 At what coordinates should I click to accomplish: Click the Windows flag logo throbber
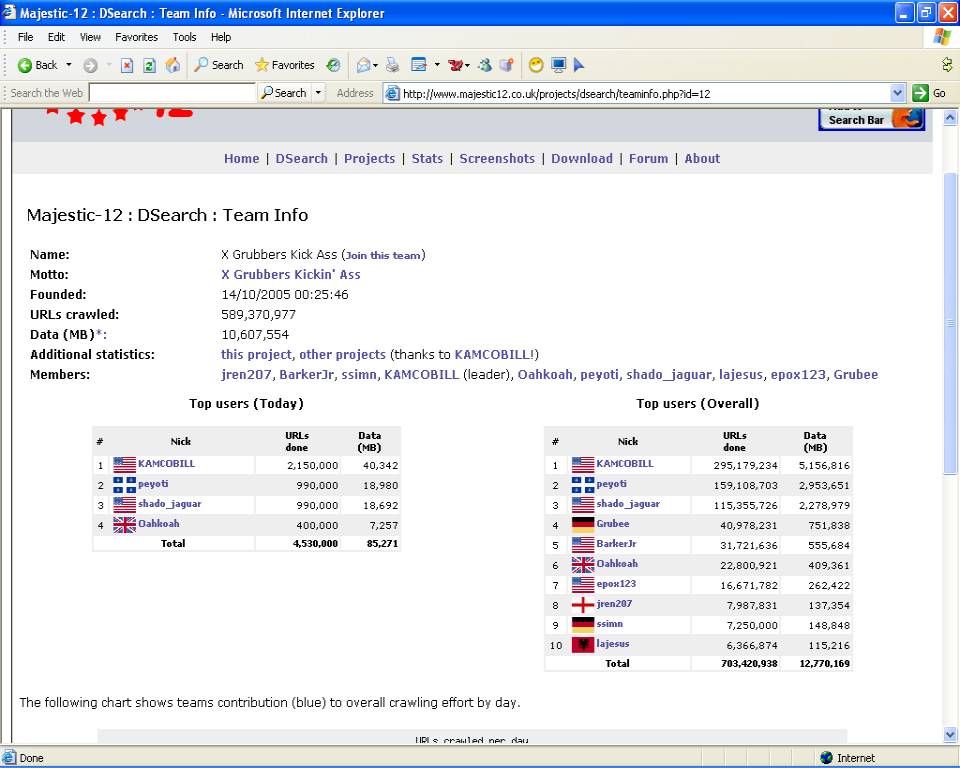pos(942,37)
